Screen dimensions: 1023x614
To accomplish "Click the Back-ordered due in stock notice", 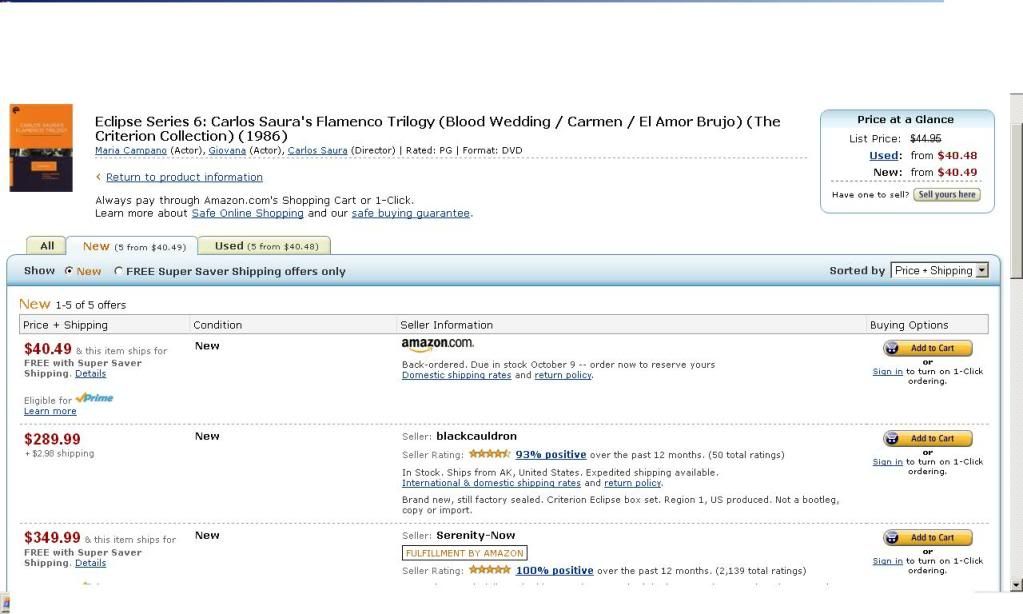I will [x=558, y=365].
